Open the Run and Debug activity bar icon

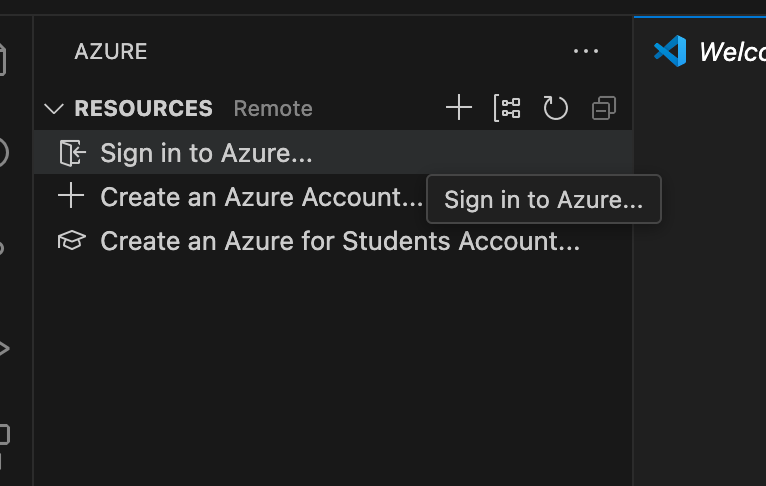(x=3, y=348)
